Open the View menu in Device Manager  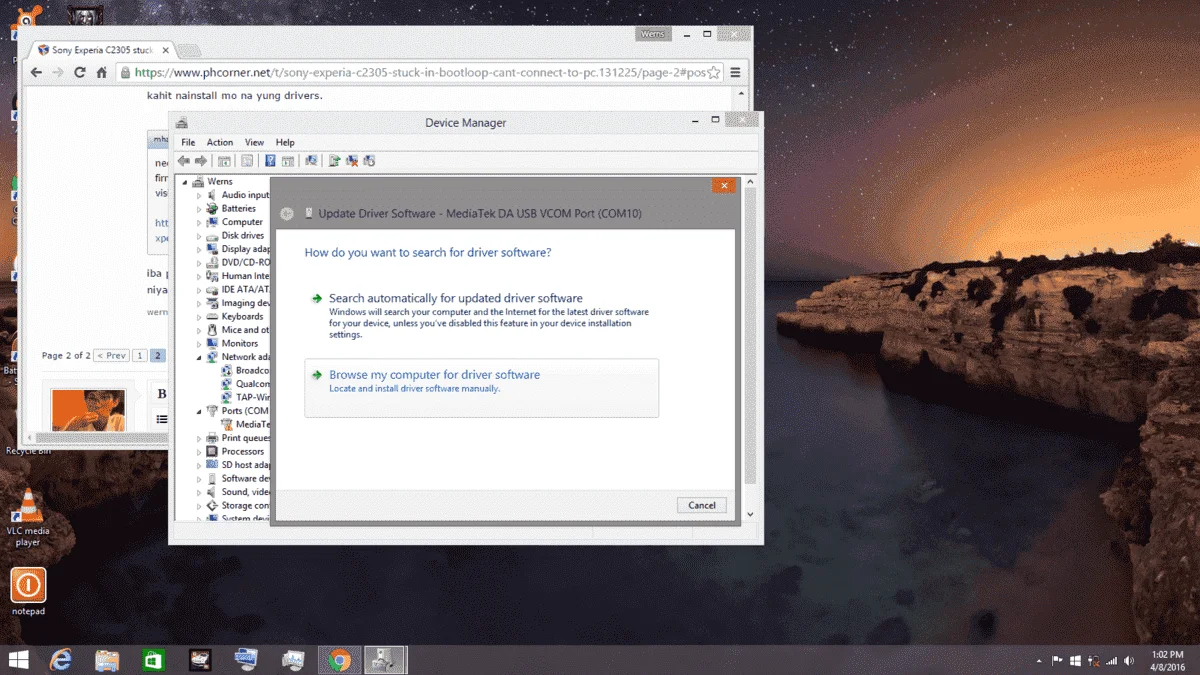(254, 143)
